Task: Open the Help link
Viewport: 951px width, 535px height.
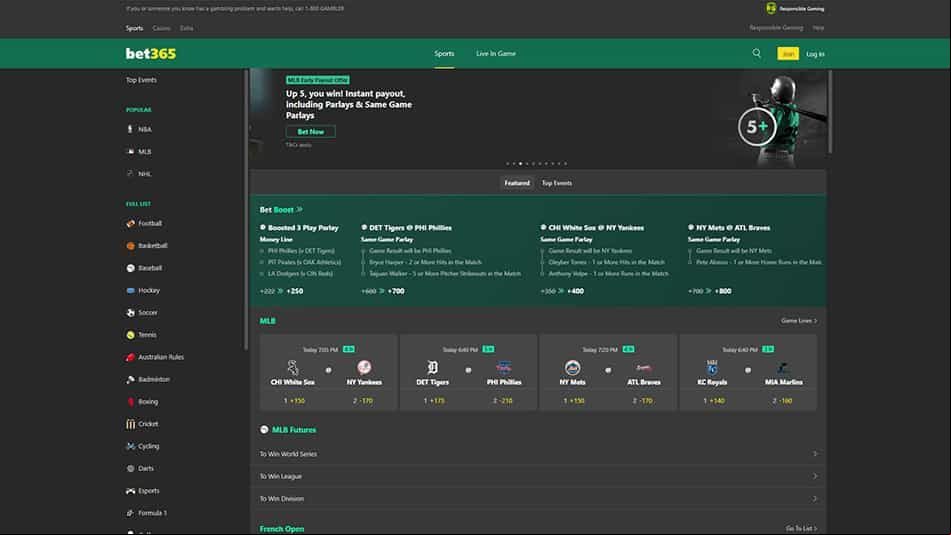Action: pyautogui.click(x=818, y=28)
